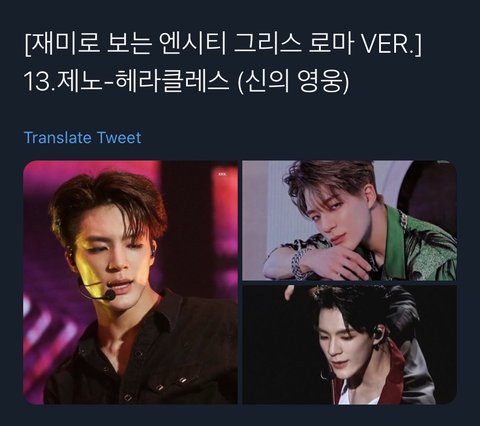Open the bottom-right photo with red jacket
The image size is (480, 426).
coord(349,344)
